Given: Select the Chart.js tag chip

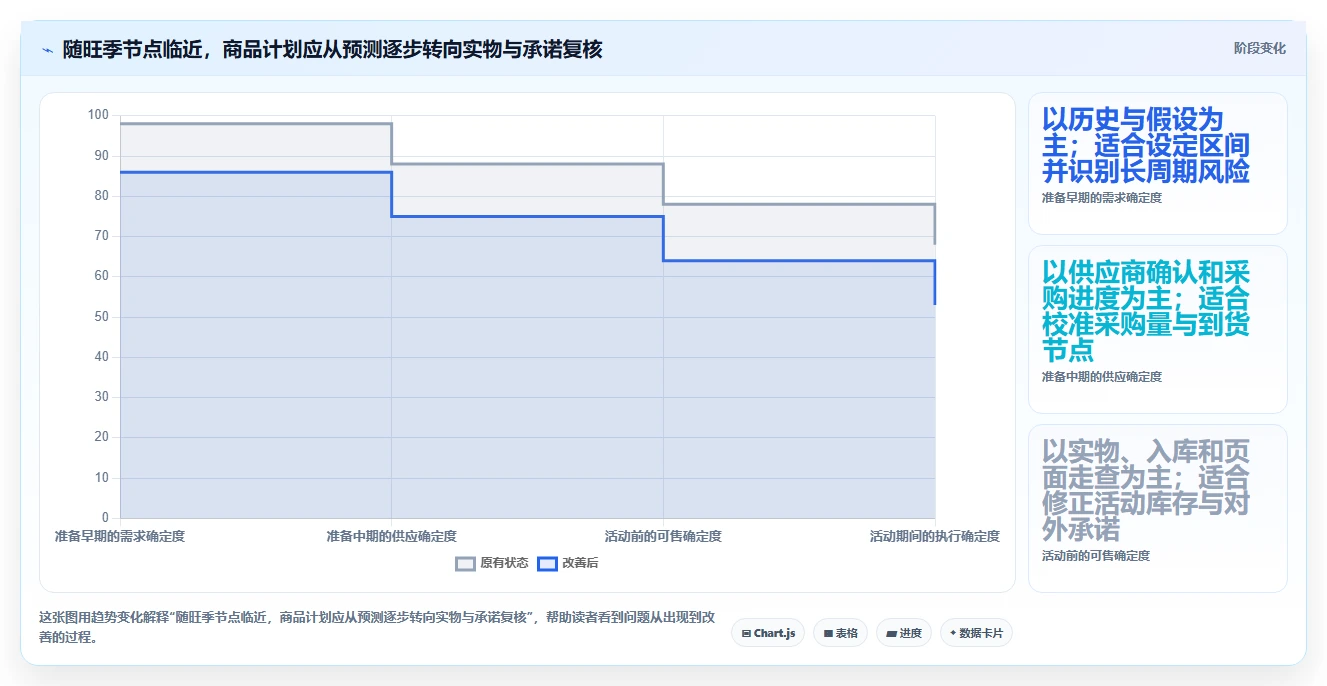Looking at the screenshot, I should click(x=768, y=633).
